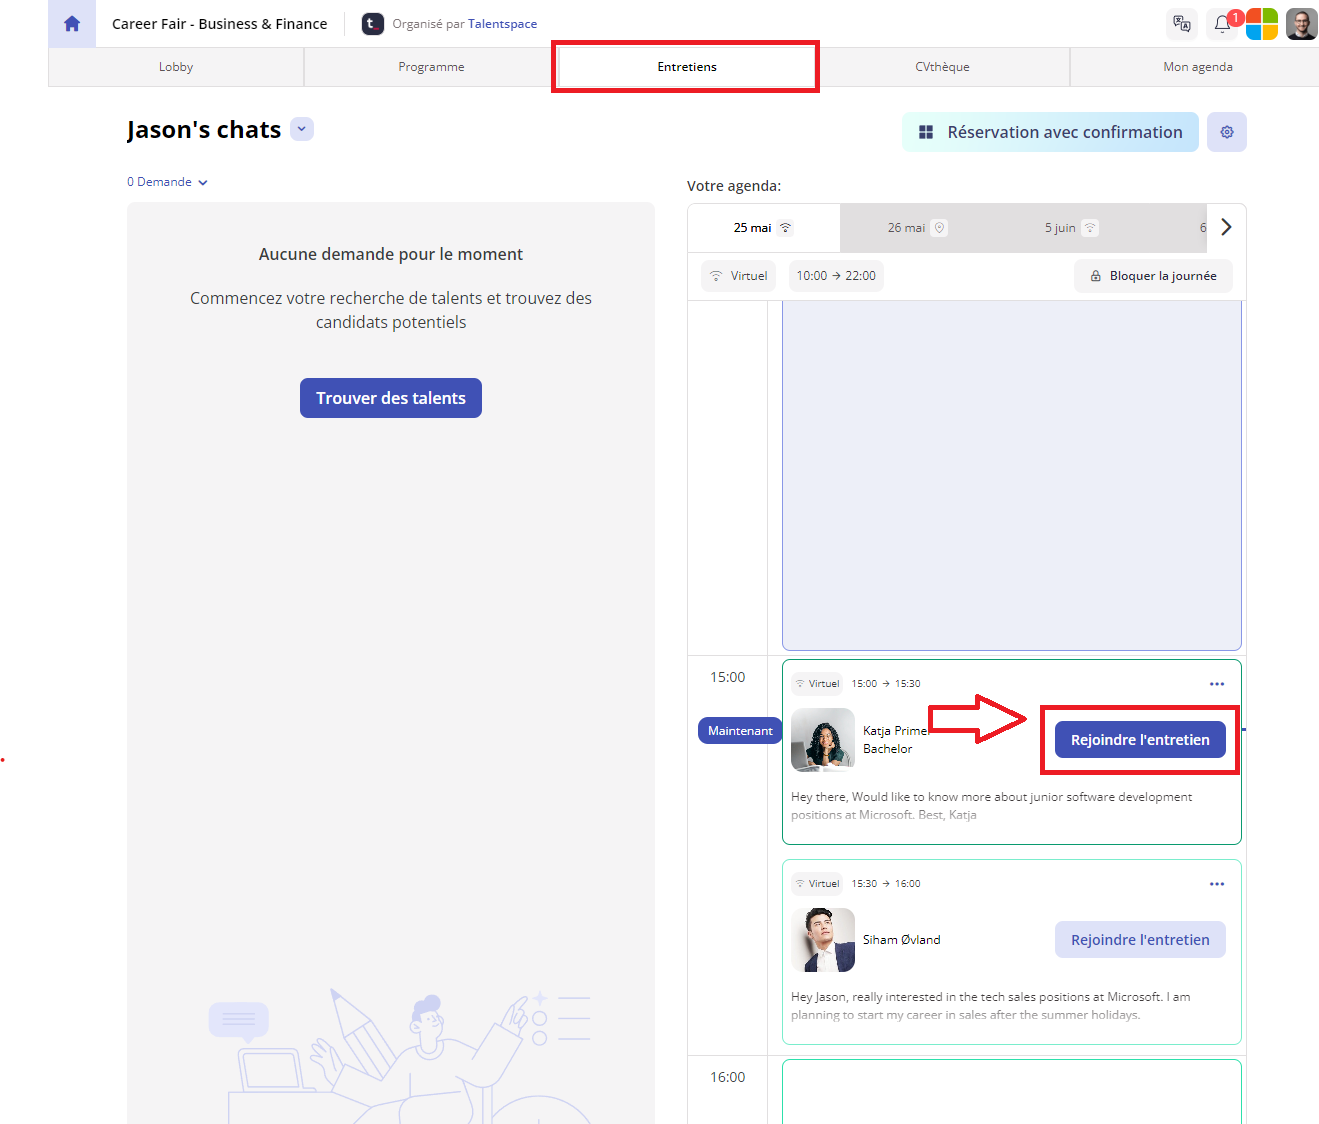Viewport: 1319px width, 1124px height.
Task: Open the language translation icon
Action: coord(1182,24)
